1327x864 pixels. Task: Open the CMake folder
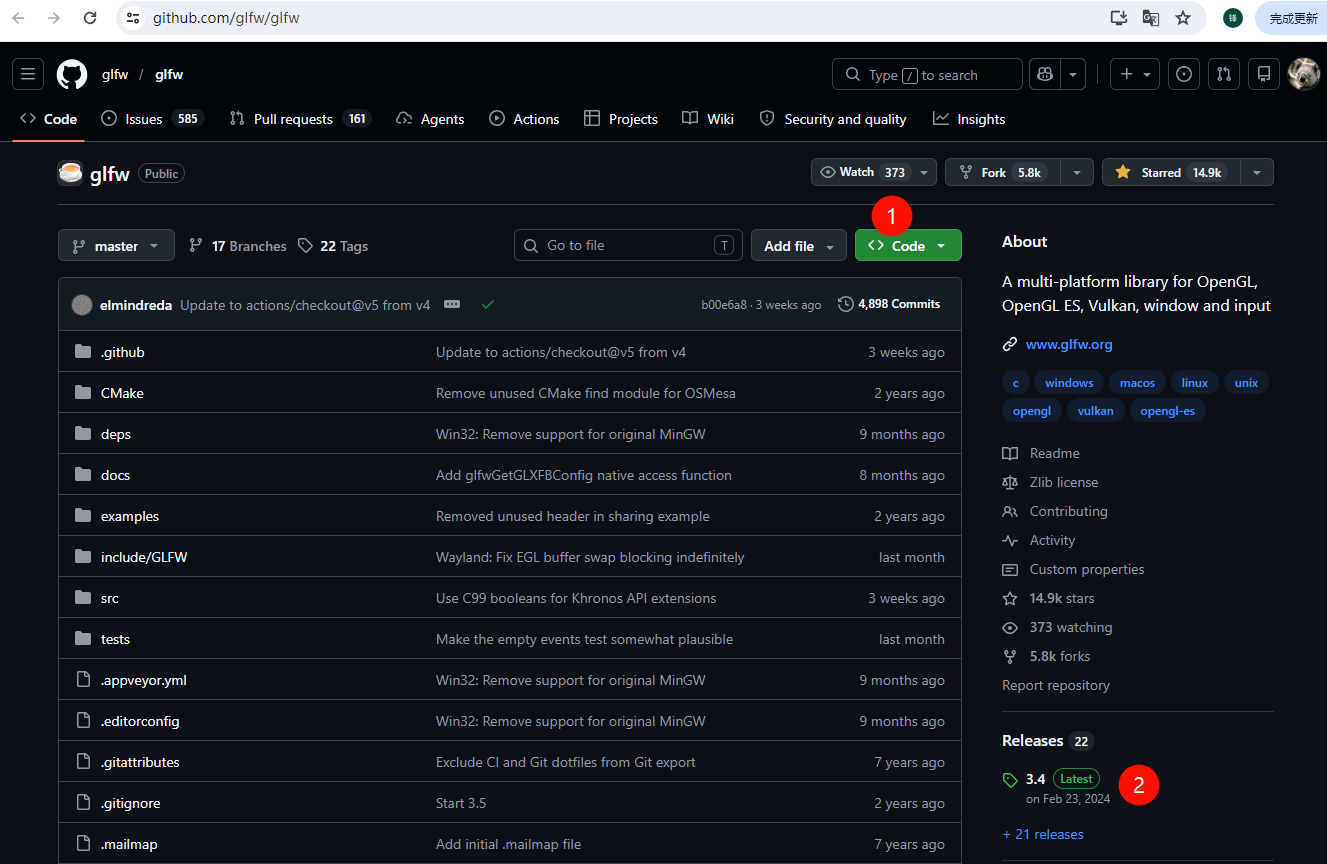(122, 393)
